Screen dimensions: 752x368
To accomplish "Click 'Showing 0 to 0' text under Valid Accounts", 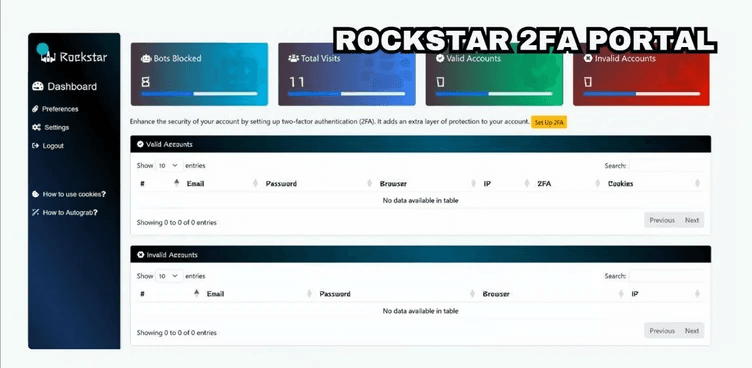I will click(176, 223).
